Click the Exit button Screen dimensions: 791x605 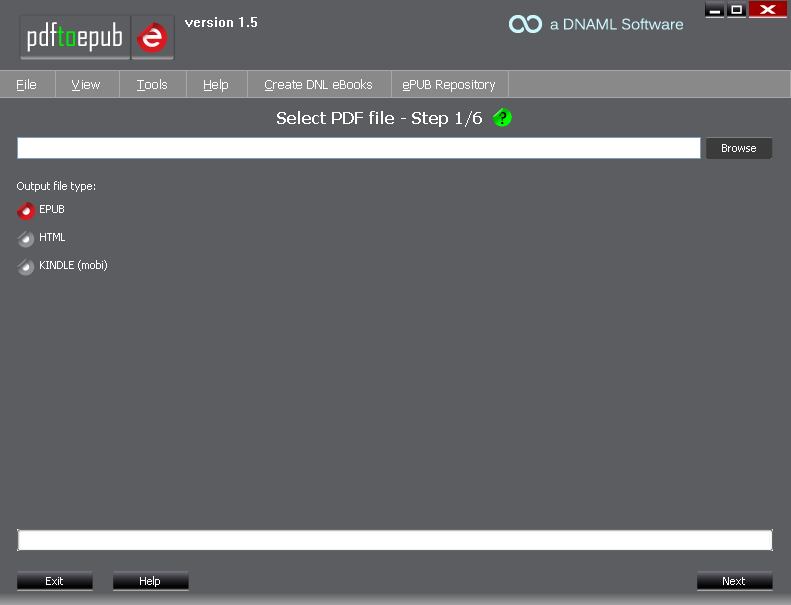pos(54,581)
